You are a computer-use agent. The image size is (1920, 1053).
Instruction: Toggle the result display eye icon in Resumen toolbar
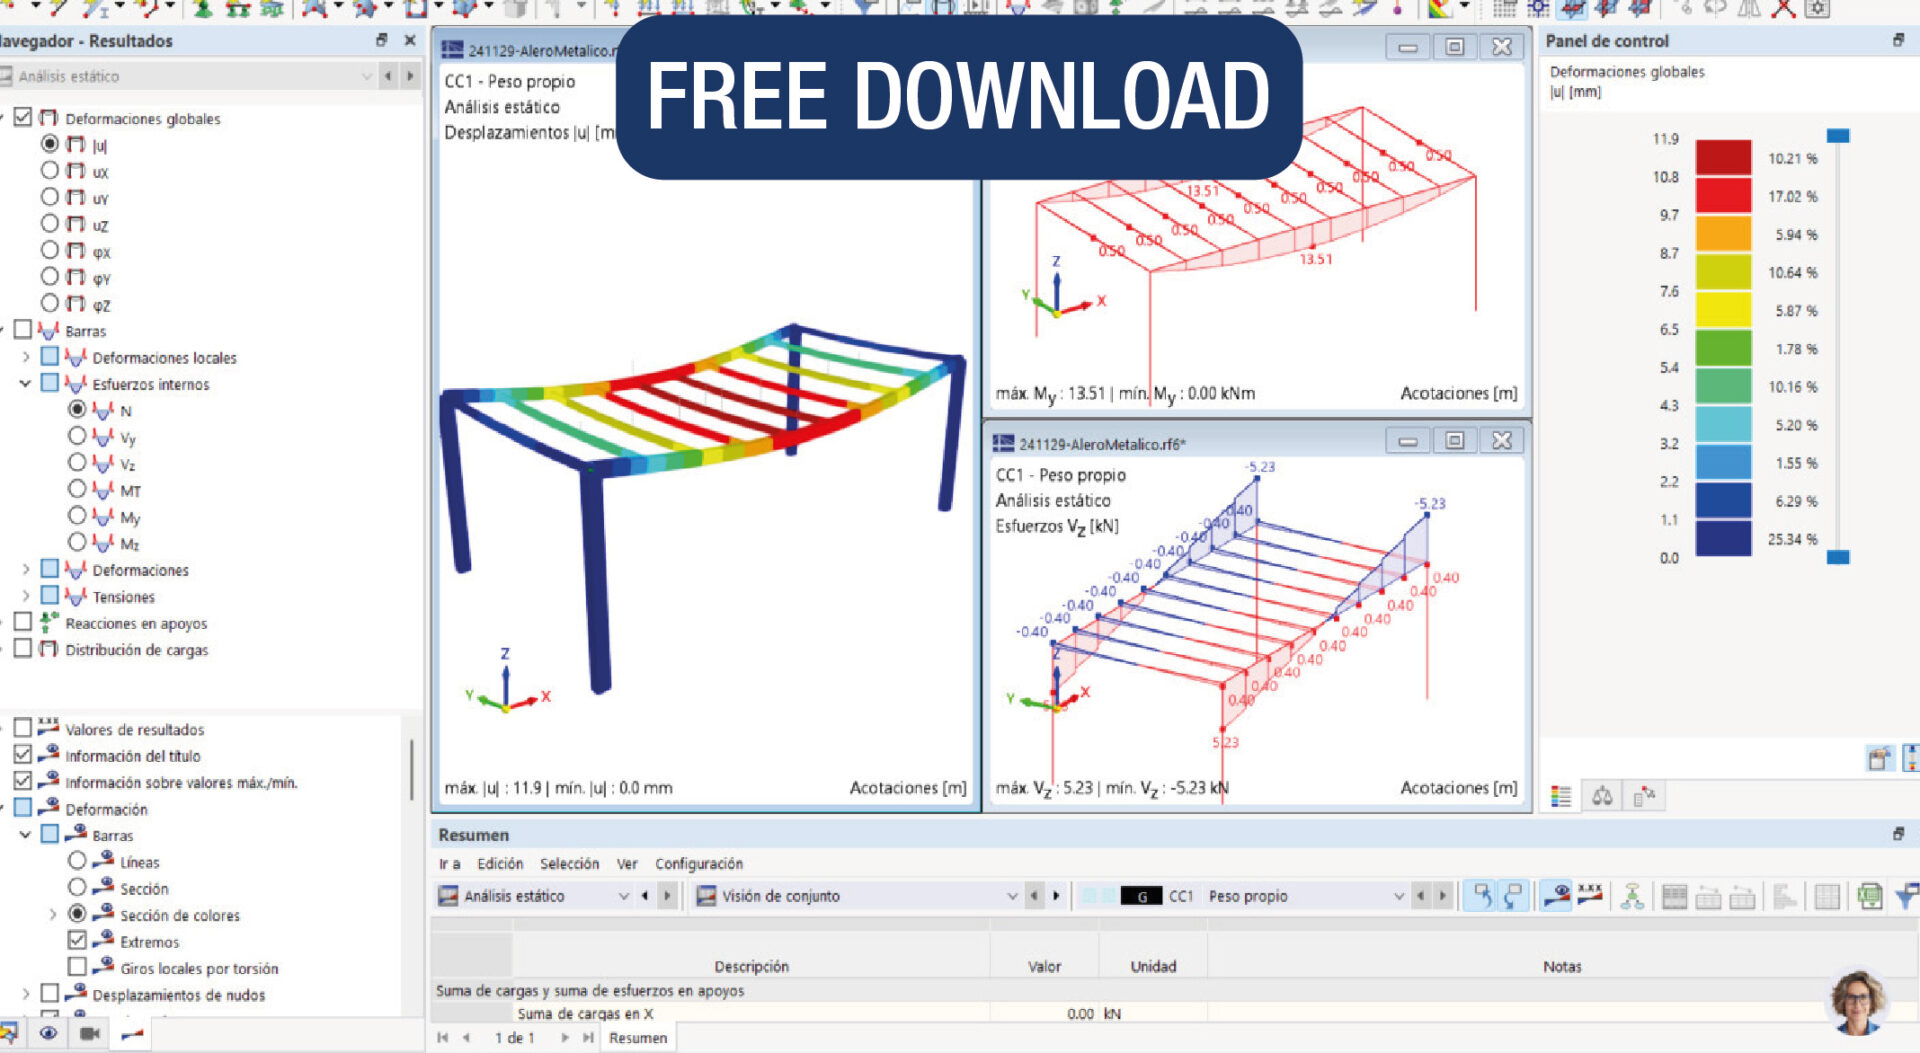point(1556,896)
